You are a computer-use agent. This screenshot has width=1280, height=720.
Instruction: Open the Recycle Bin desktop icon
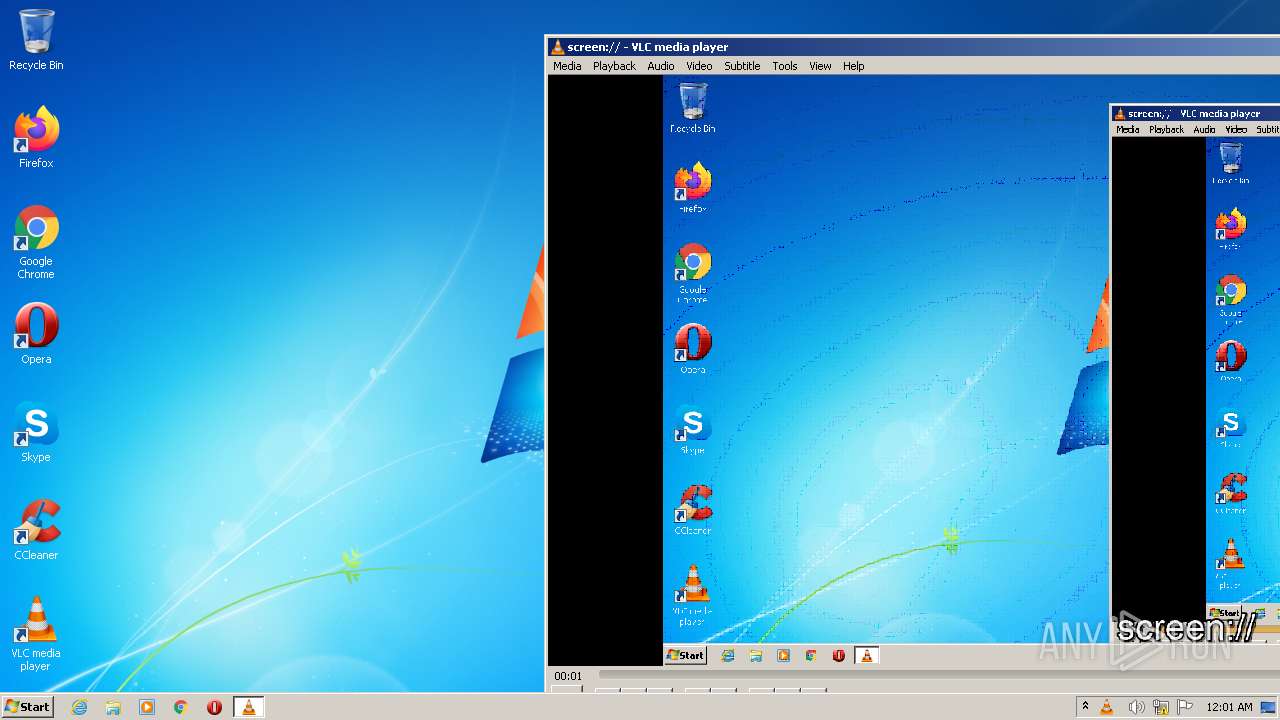tap(36, 41)
